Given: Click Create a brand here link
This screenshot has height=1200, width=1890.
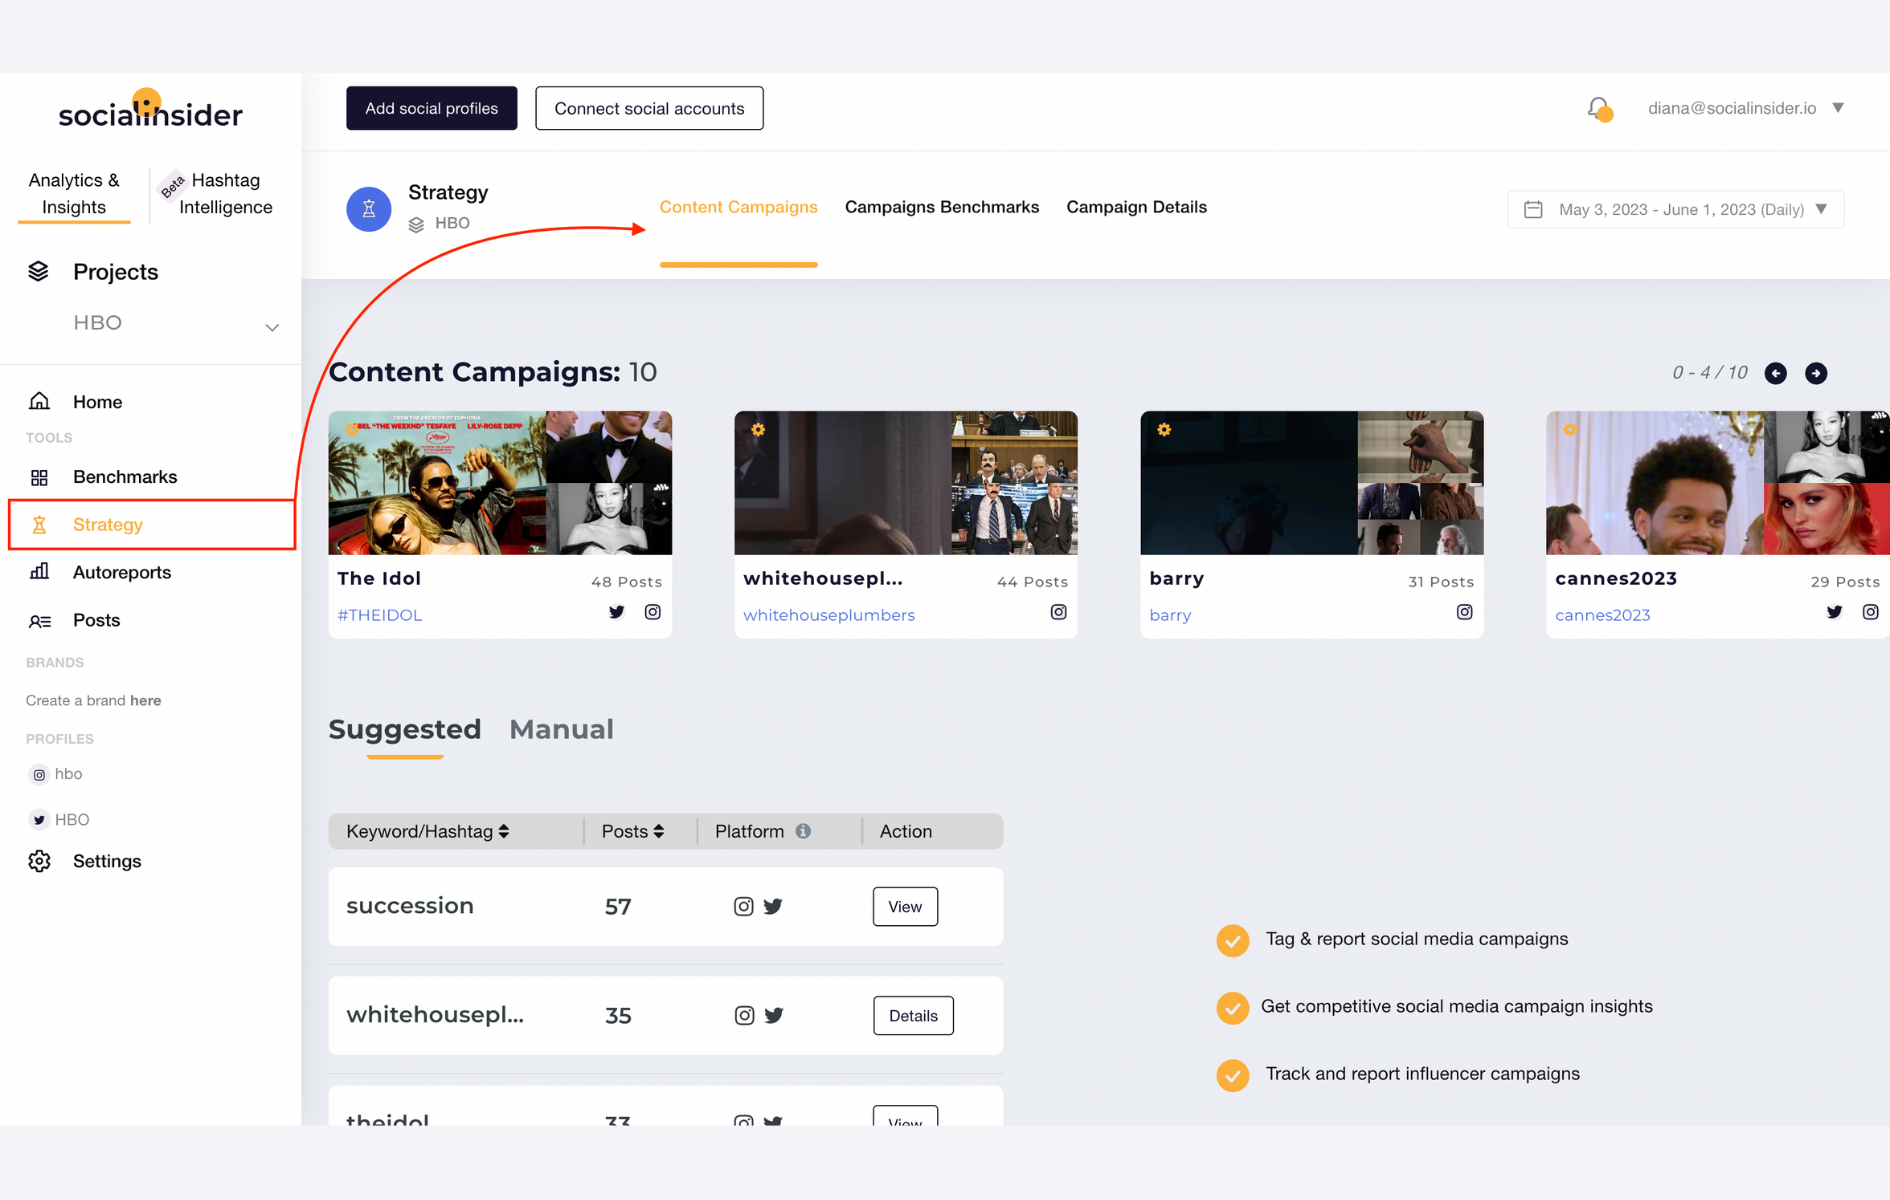Looking at the screenshot, I should click(93, 700).
